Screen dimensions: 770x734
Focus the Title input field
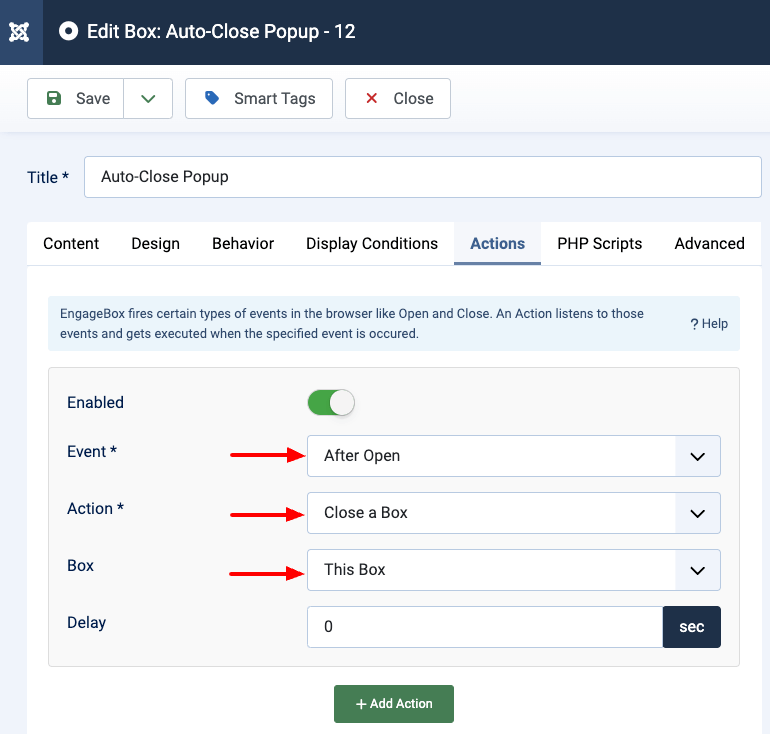coord(423,177)
